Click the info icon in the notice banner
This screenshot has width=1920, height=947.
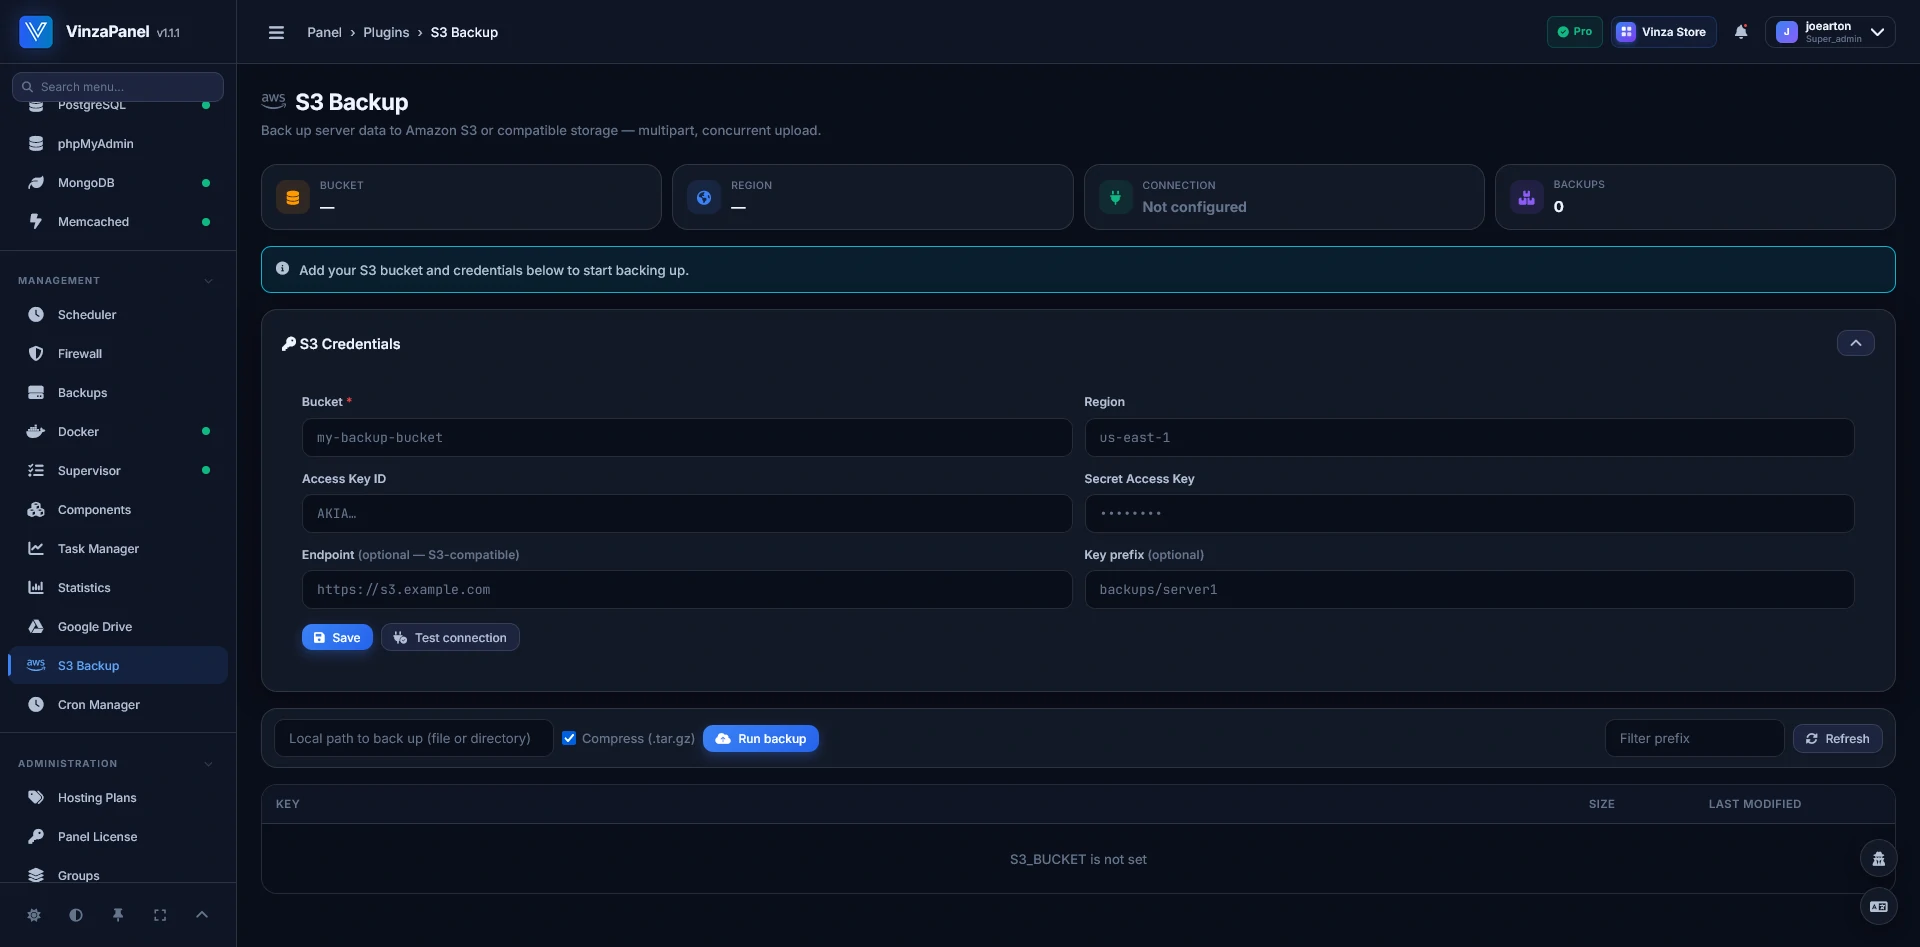pyautogui.click(x=282, y=269)
